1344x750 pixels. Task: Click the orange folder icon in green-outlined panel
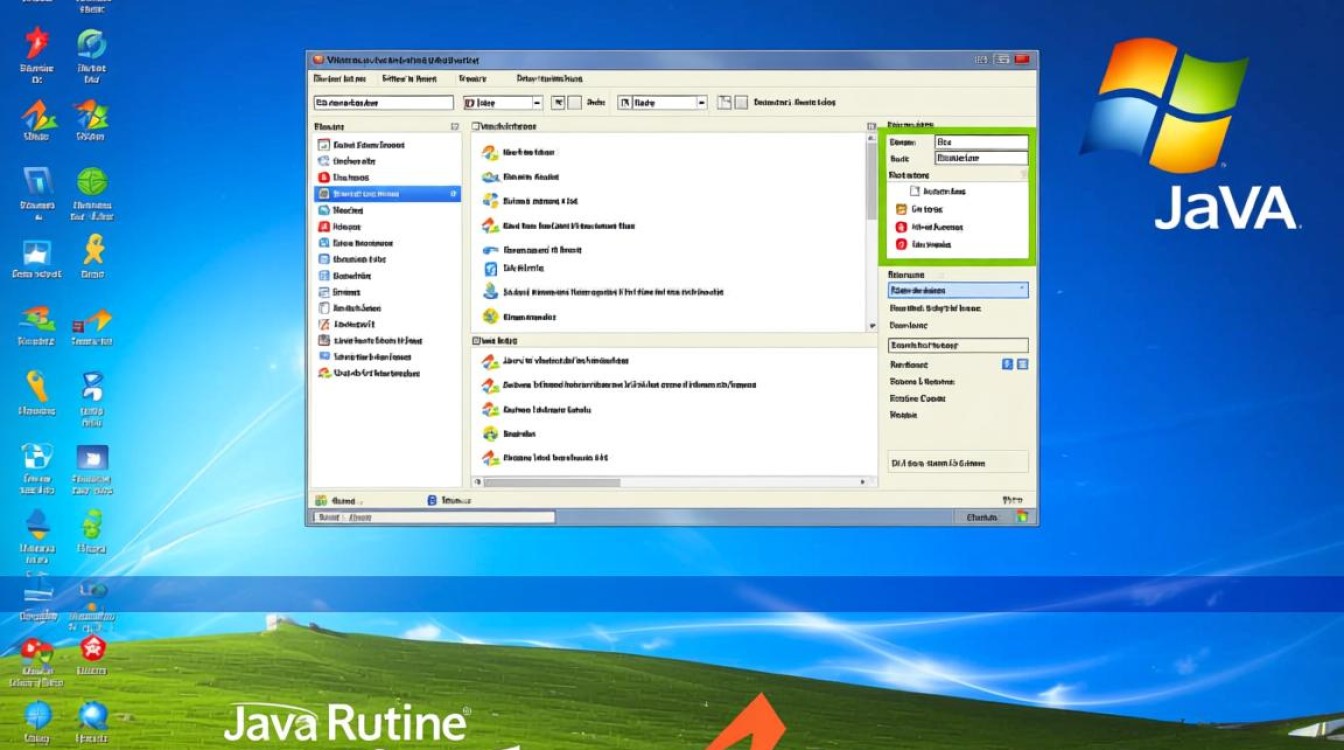click(x=900, y=209)
